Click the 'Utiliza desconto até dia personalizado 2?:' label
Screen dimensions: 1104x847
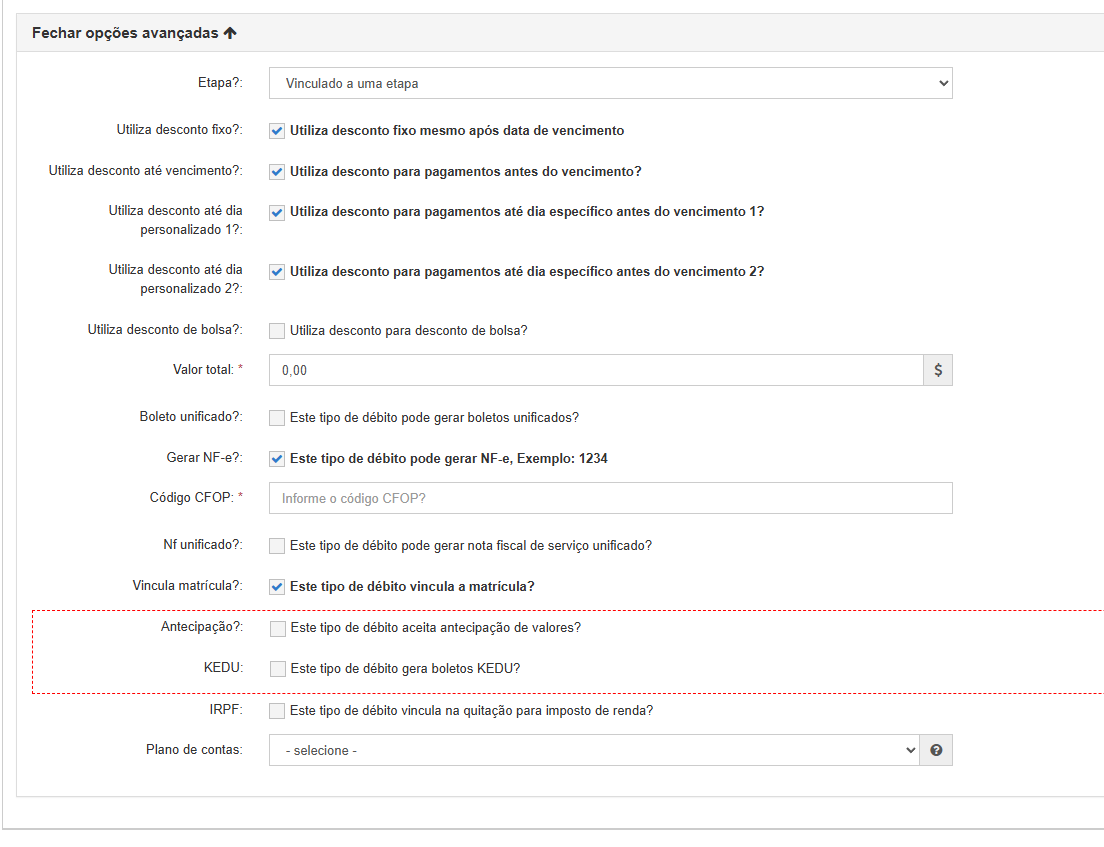pos(175,279)
